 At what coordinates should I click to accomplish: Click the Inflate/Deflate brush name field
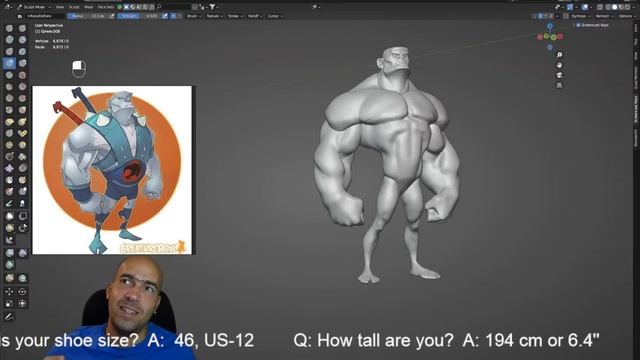[45, 16]
